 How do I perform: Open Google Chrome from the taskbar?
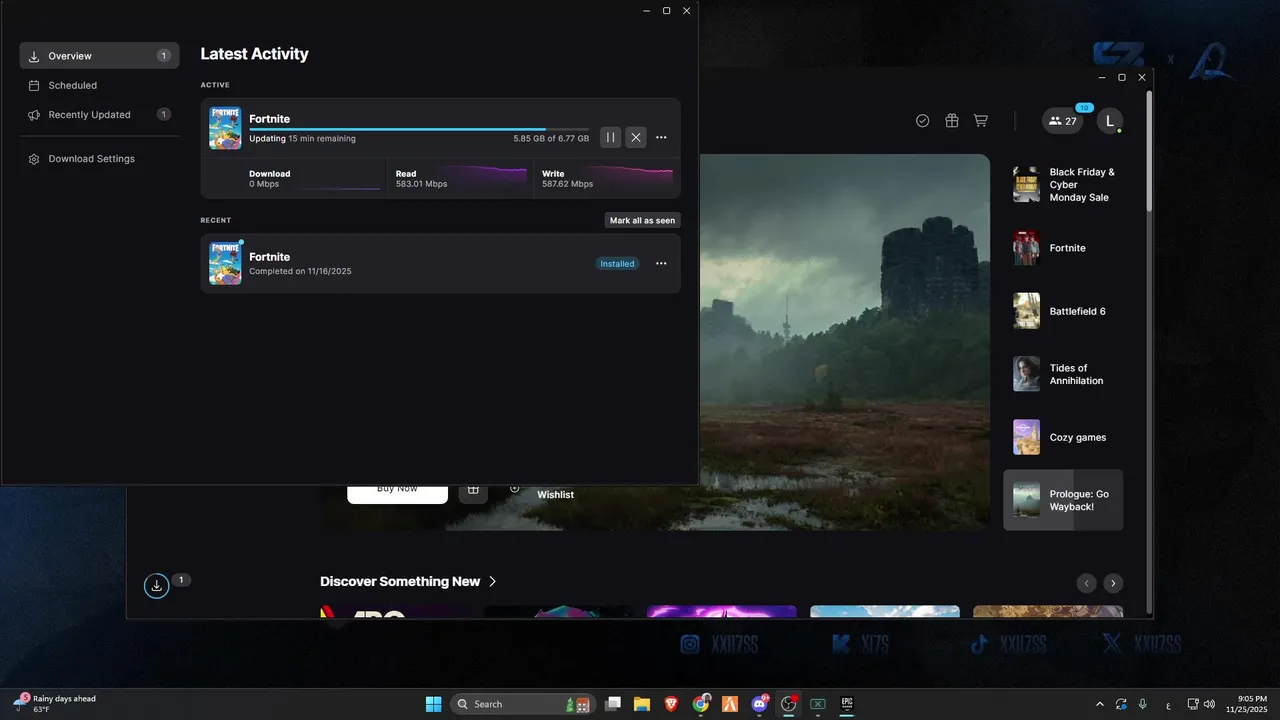701,704
